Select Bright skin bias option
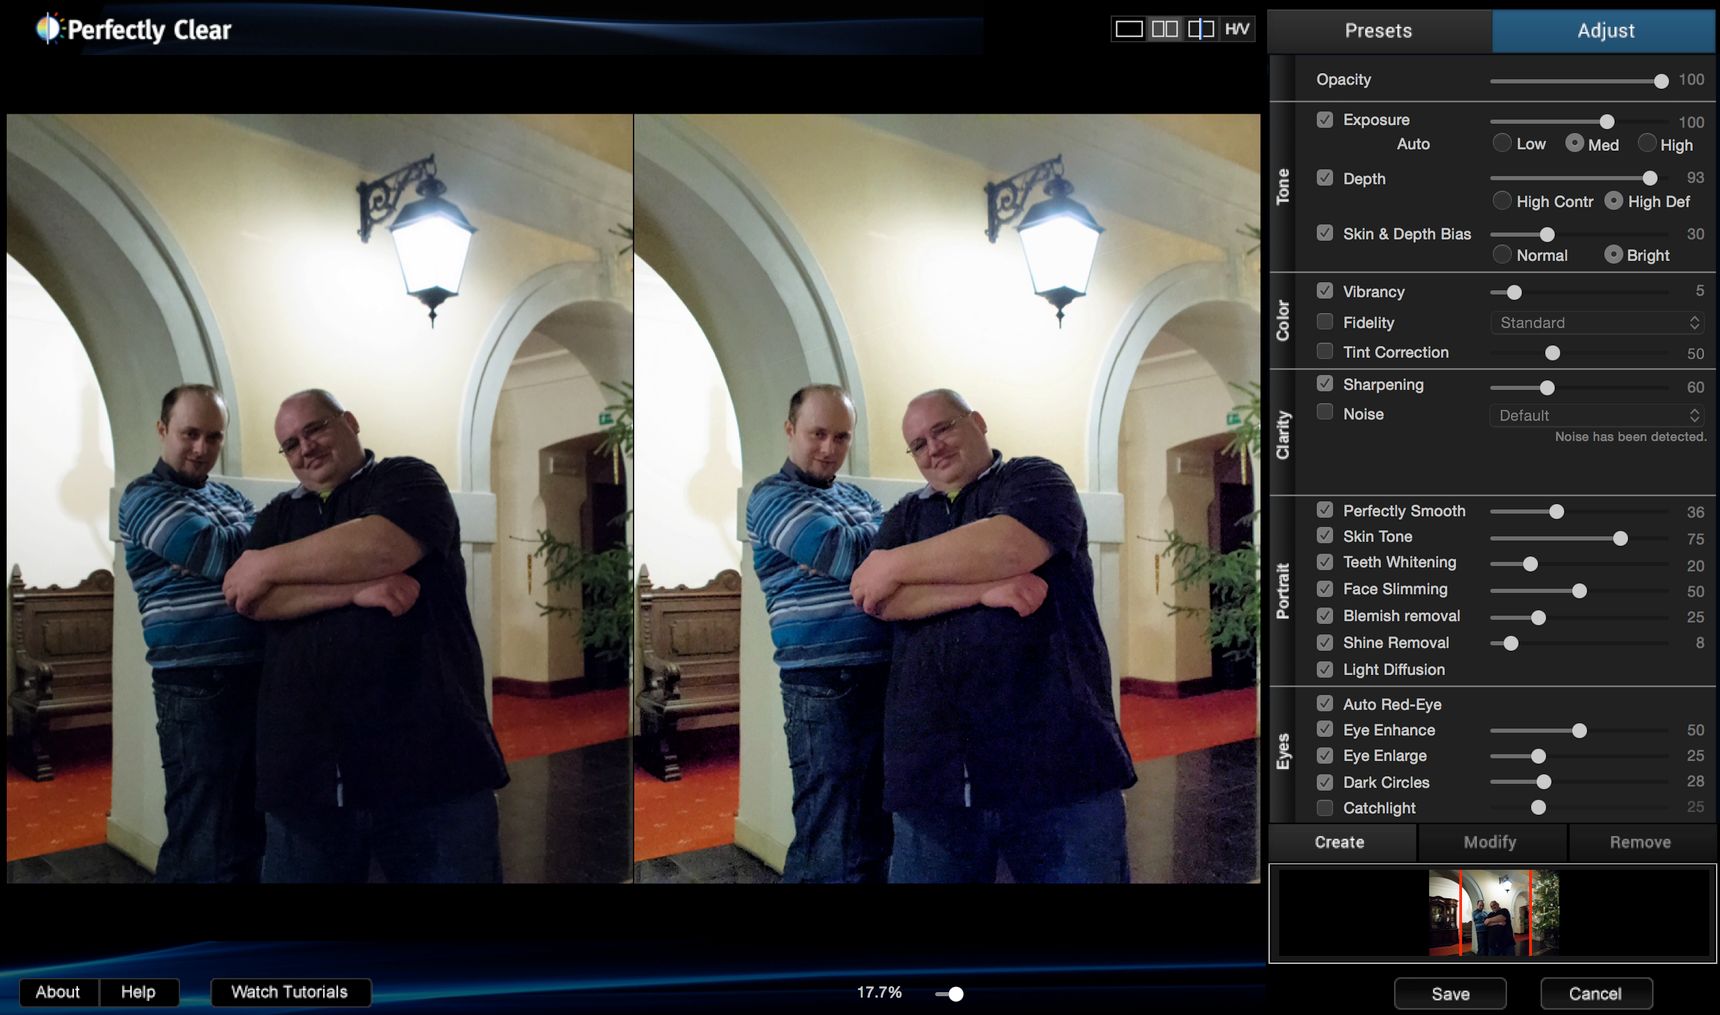The height and width of the screenshot is (1015, 1720). tap(1613, 254)
